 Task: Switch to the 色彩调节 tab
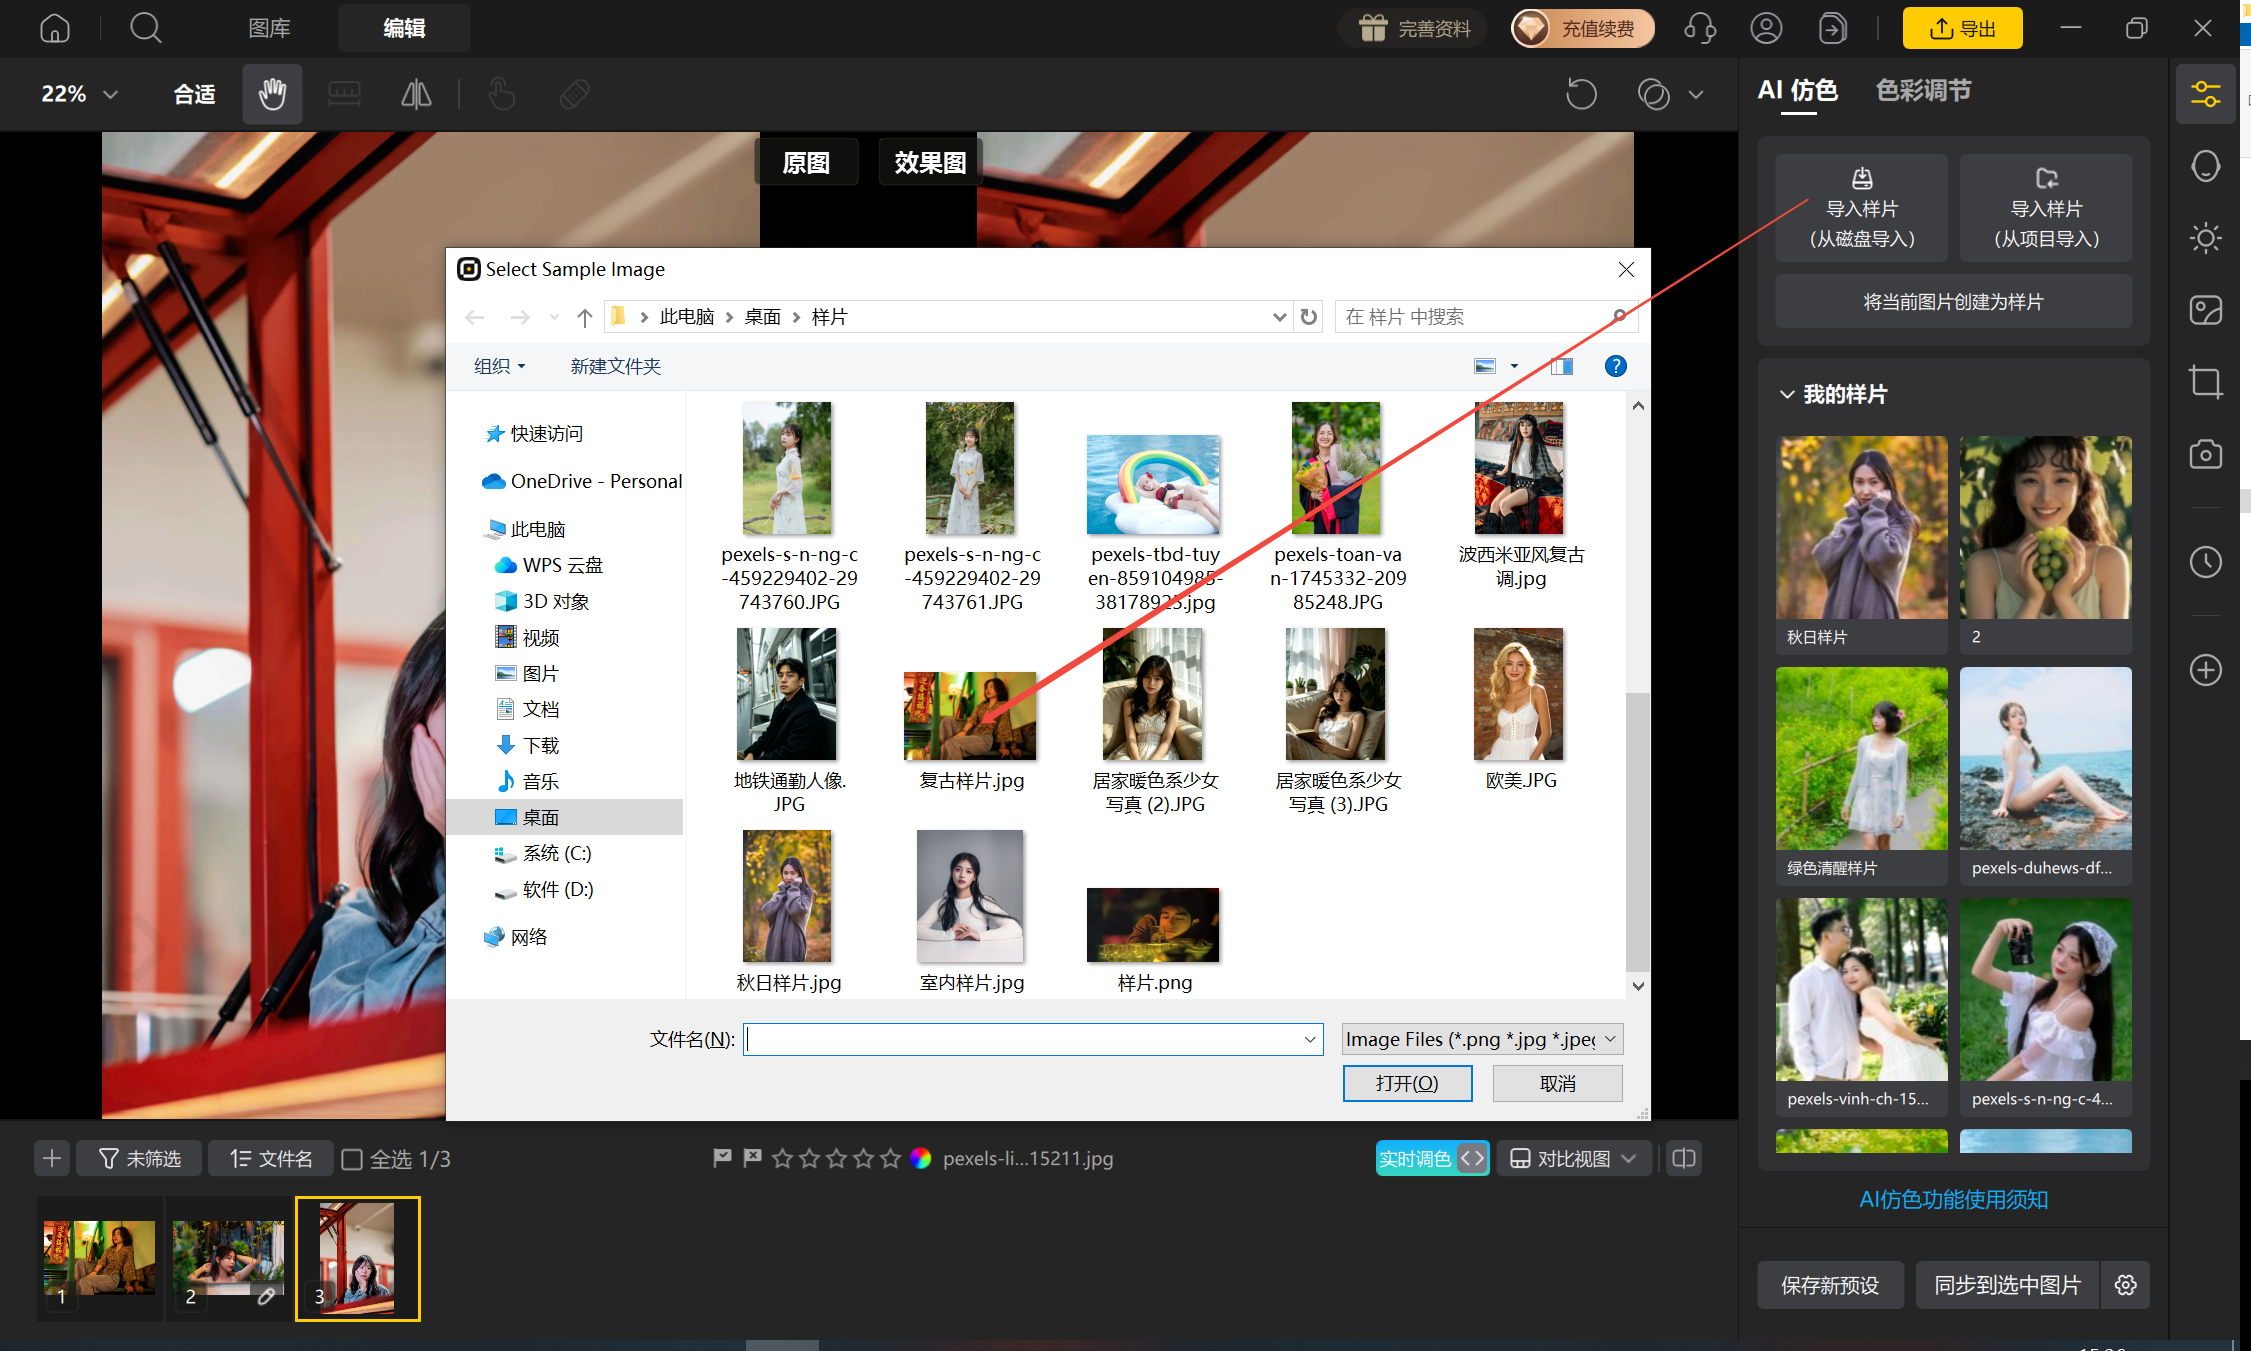coord(1923,91)
